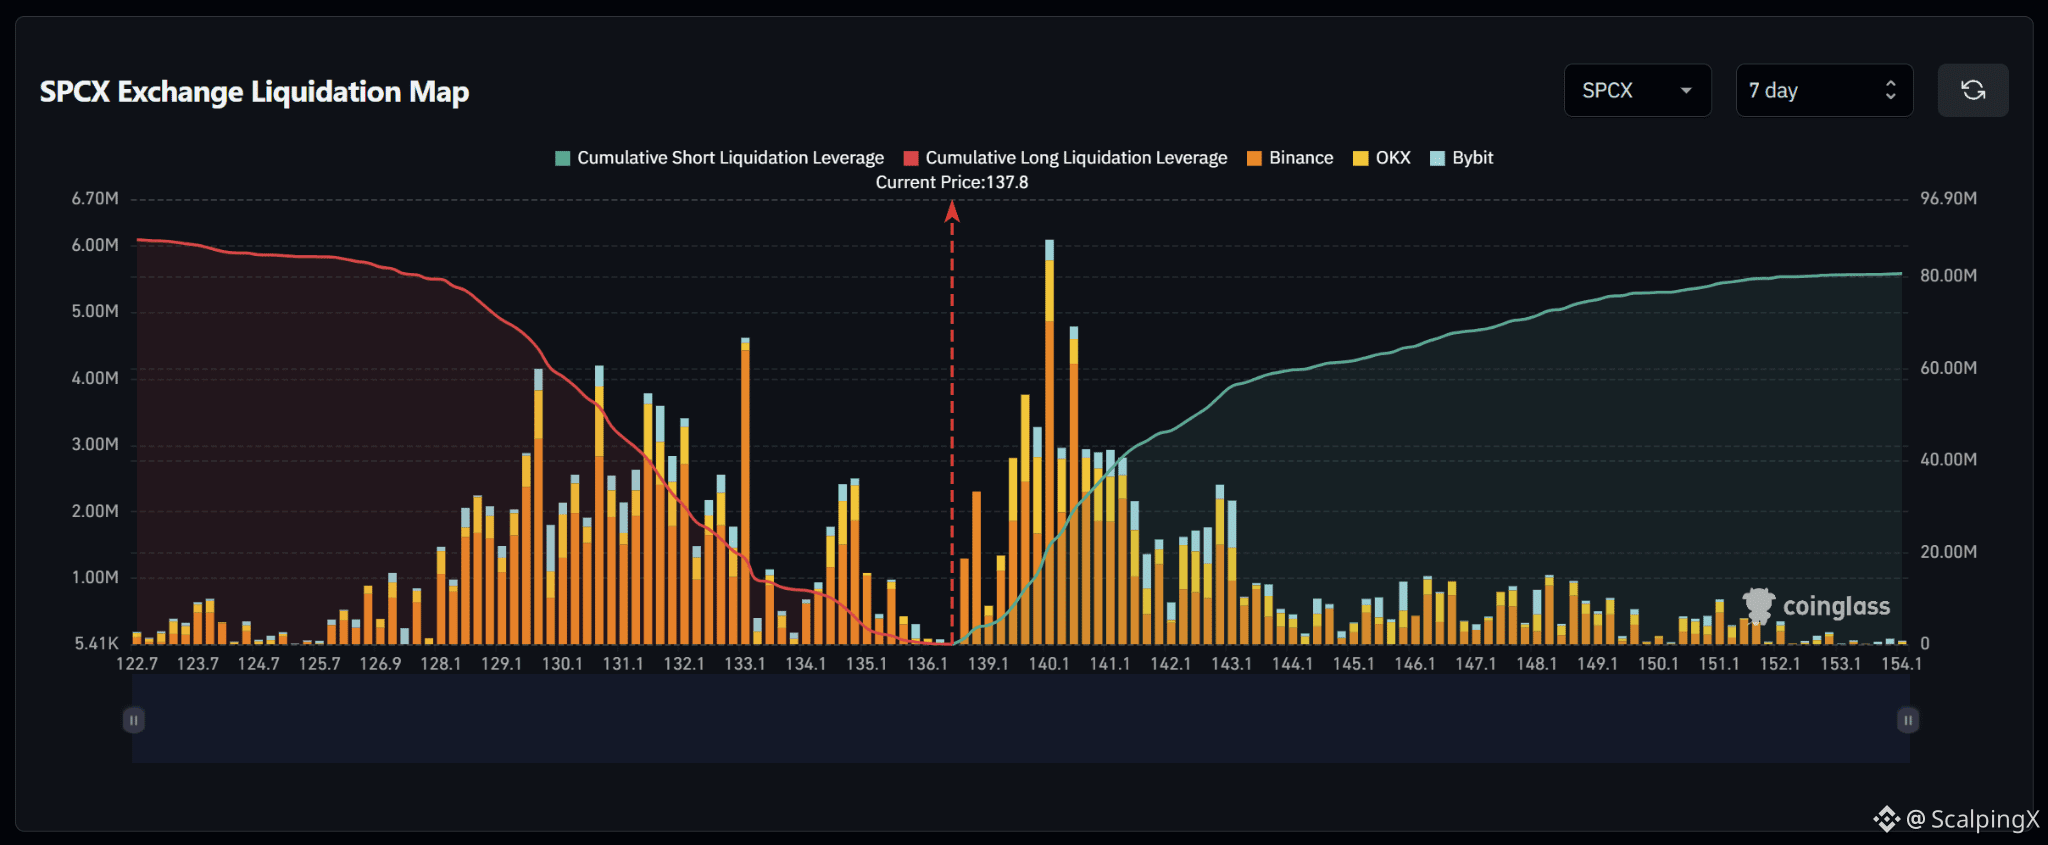Viewport: 2048px width, 845px height.
Task: Click the chart zoom range bar
Action: pos(1021,719)
